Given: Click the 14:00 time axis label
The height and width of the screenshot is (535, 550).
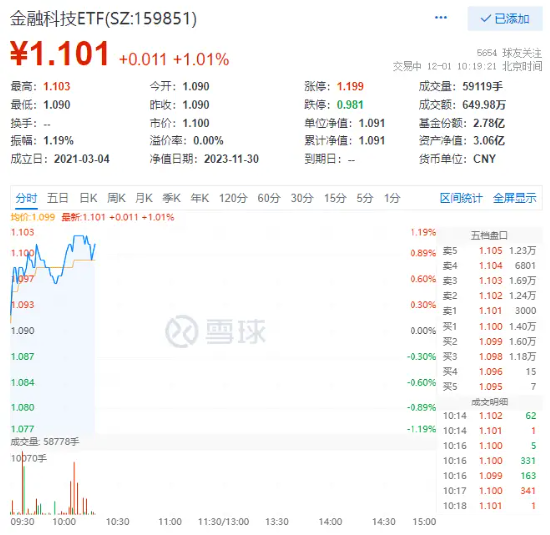Looking at the screenshot, I should [330, 522].
